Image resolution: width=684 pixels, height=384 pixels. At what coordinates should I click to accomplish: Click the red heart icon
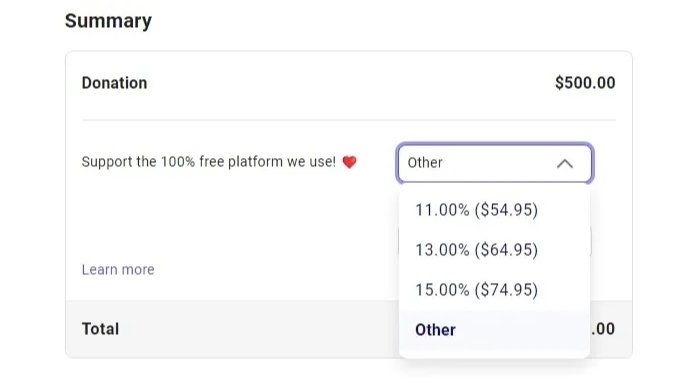[349, 162]
